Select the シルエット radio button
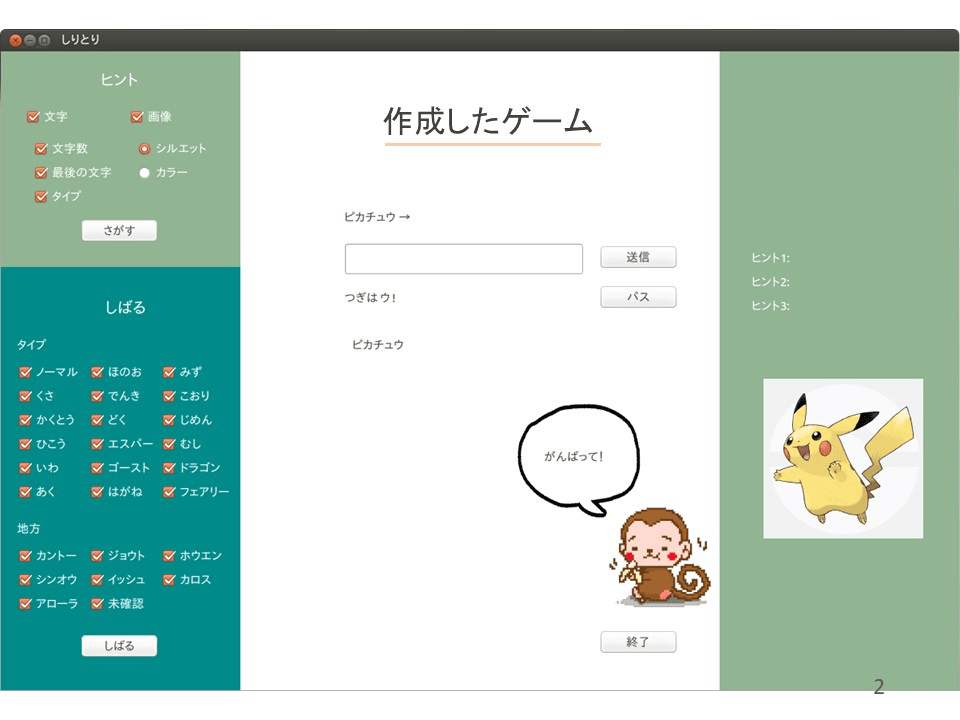The height and width of the screenshot is (720, 960). pos(144,149)
